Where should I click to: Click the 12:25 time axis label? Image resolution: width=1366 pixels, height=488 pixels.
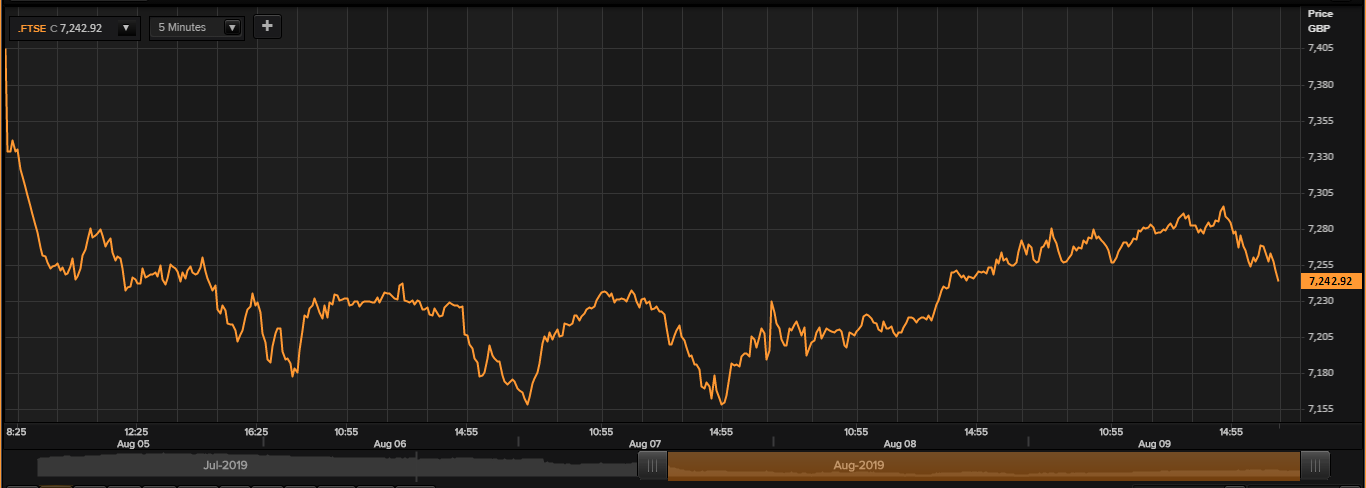point(136,432)
